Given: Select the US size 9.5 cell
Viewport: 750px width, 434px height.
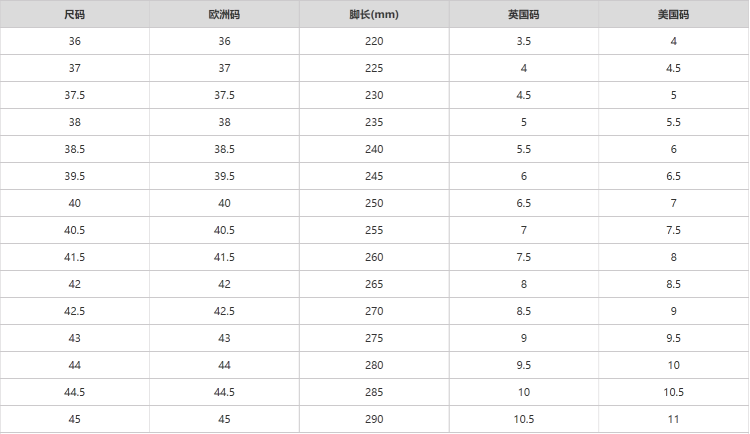Looking at the screenshot, I should coord(673,338).
